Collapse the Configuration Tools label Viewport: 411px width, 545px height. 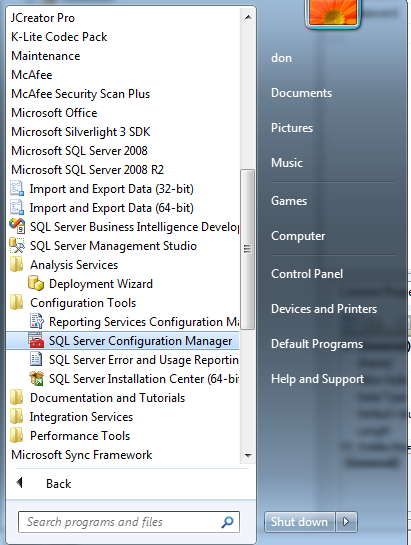[x=83, y=303]
